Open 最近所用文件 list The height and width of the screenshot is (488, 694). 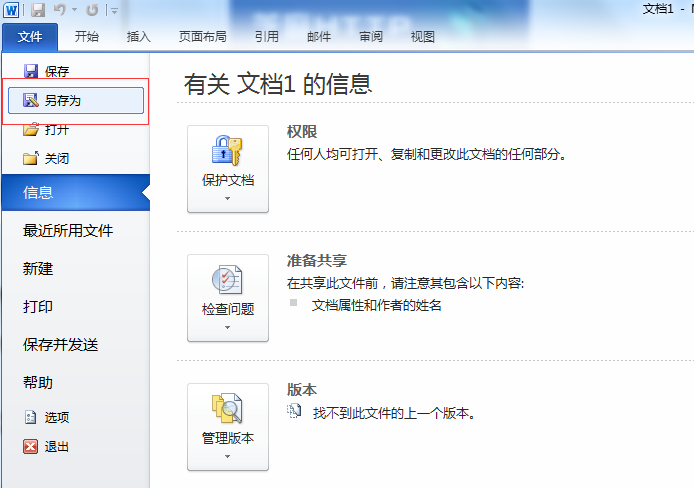pos(68,231)
